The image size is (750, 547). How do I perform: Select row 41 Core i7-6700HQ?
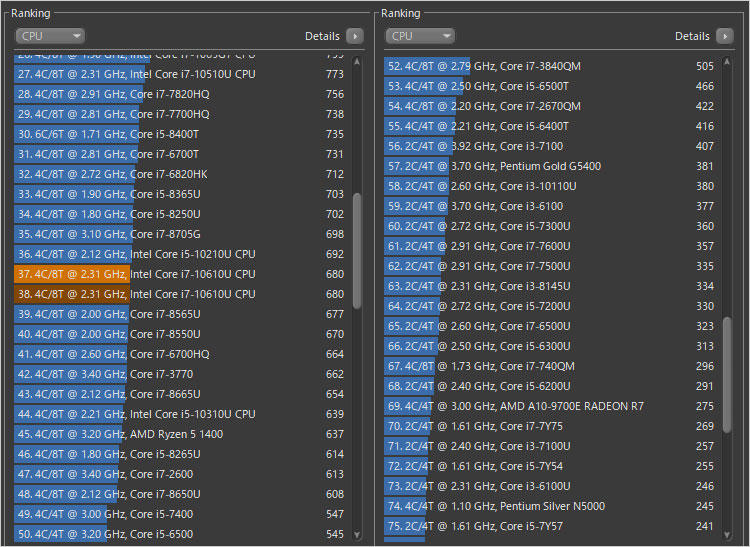[182, 354]
